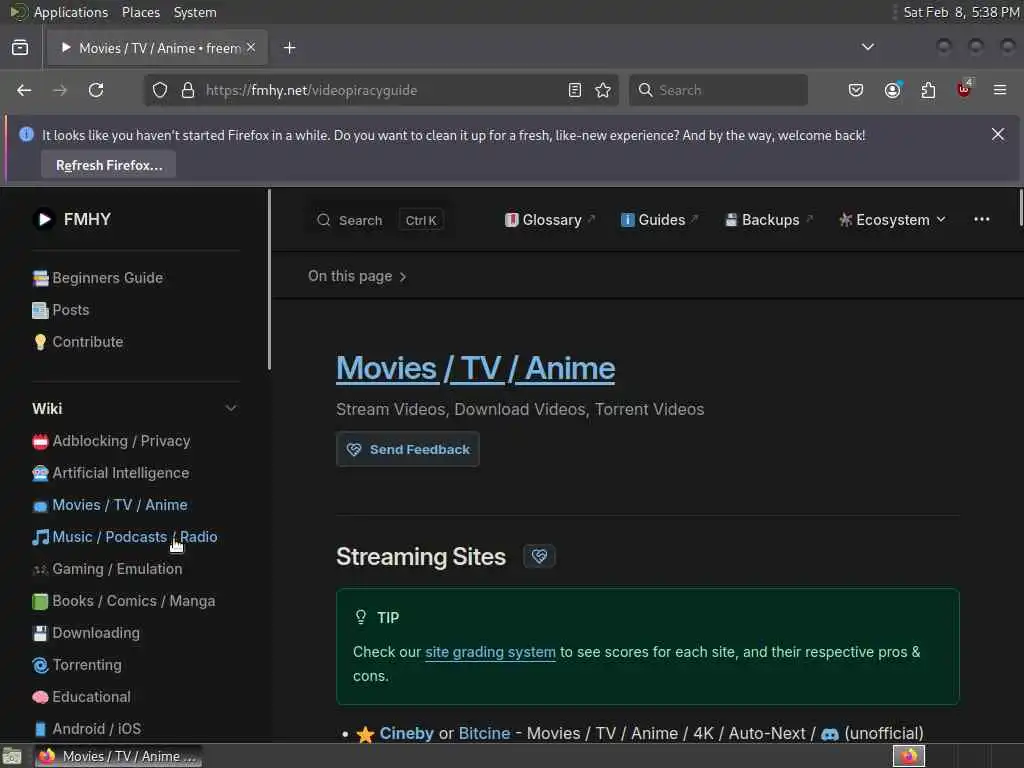This screenshot has width=1024, height=768.
Task: Dismiss the Firefox refresh notification bar
Action: point(998,134)
